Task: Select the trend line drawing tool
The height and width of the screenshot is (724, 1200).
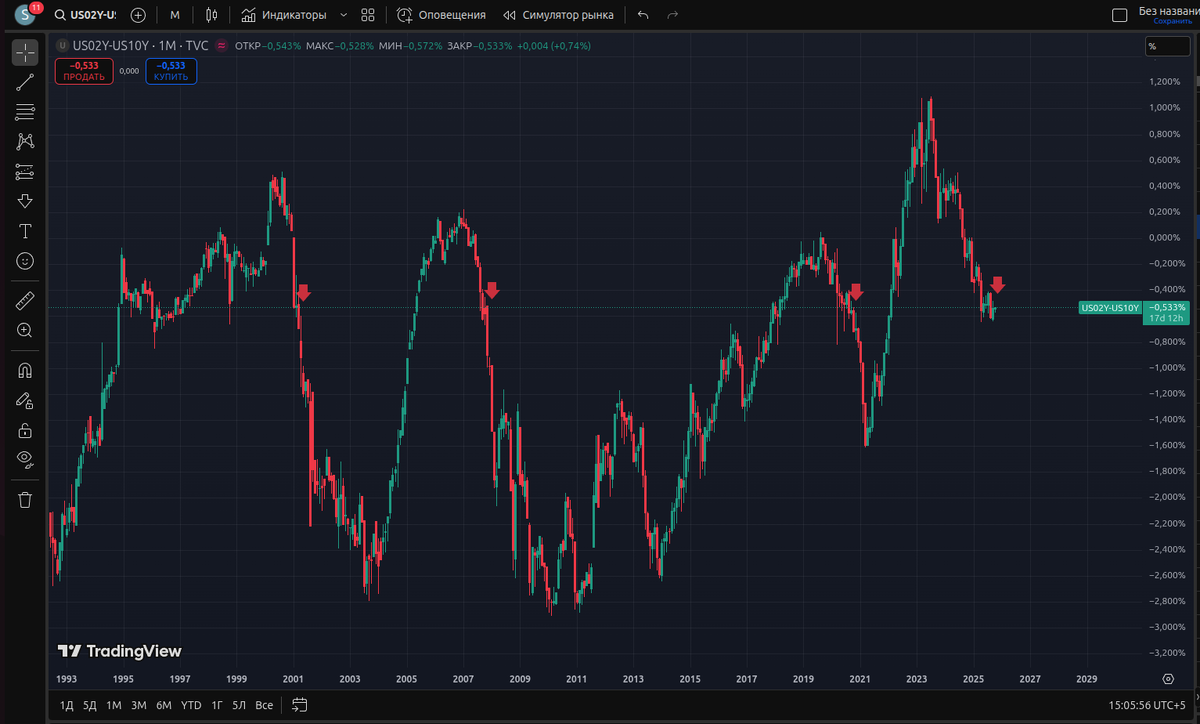Action: 25,82
